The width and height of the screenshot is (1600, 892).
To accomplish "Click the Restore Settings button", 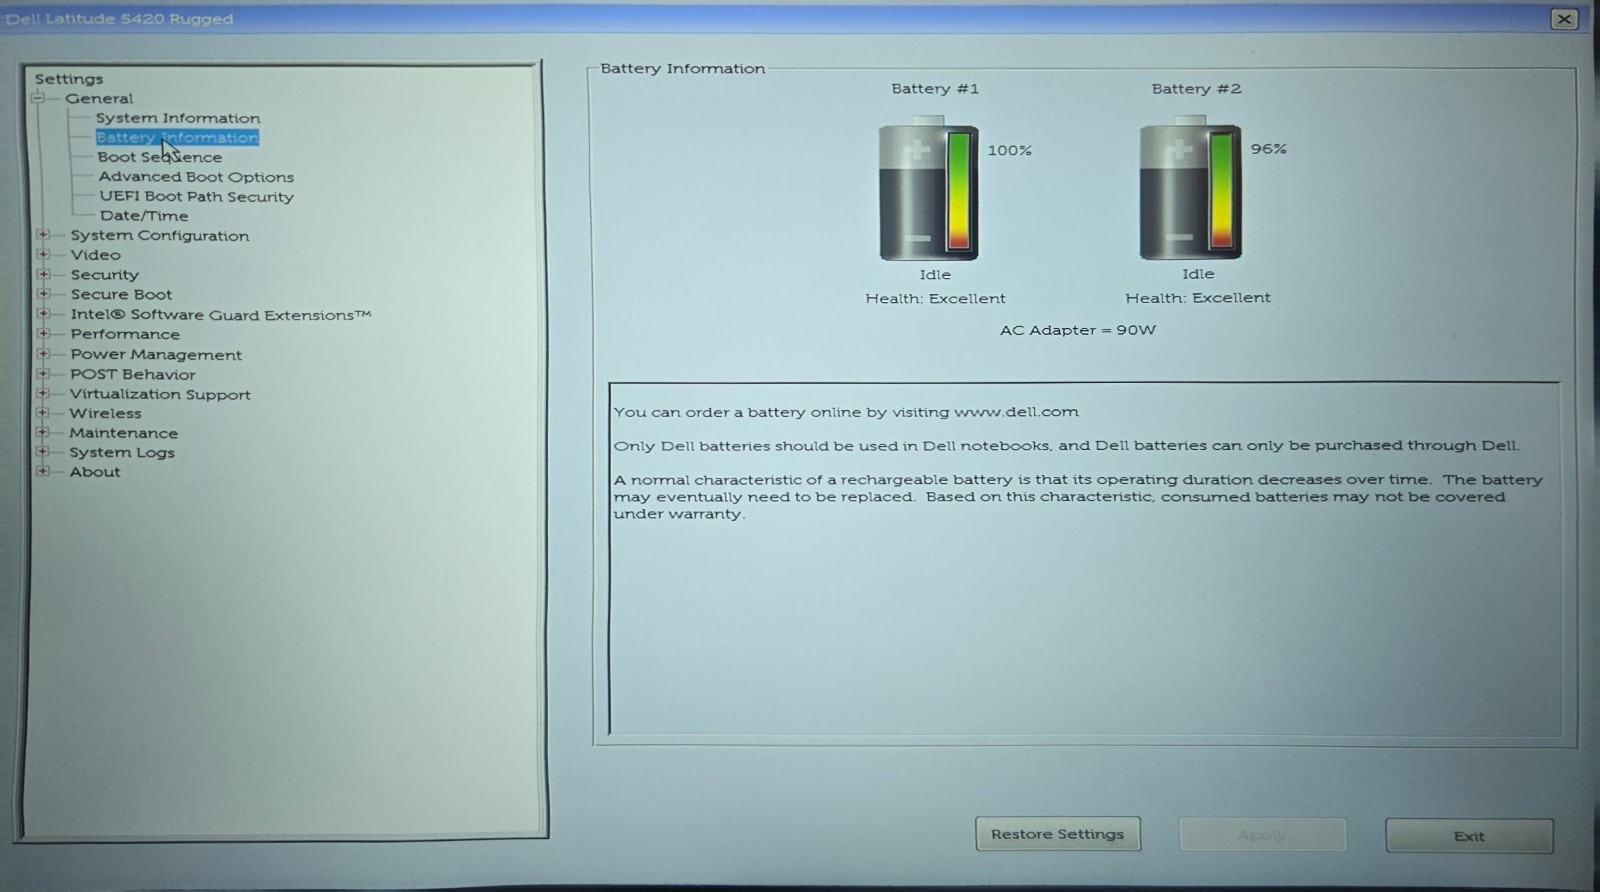I will pyautogui.click(x=1058, y=834).
